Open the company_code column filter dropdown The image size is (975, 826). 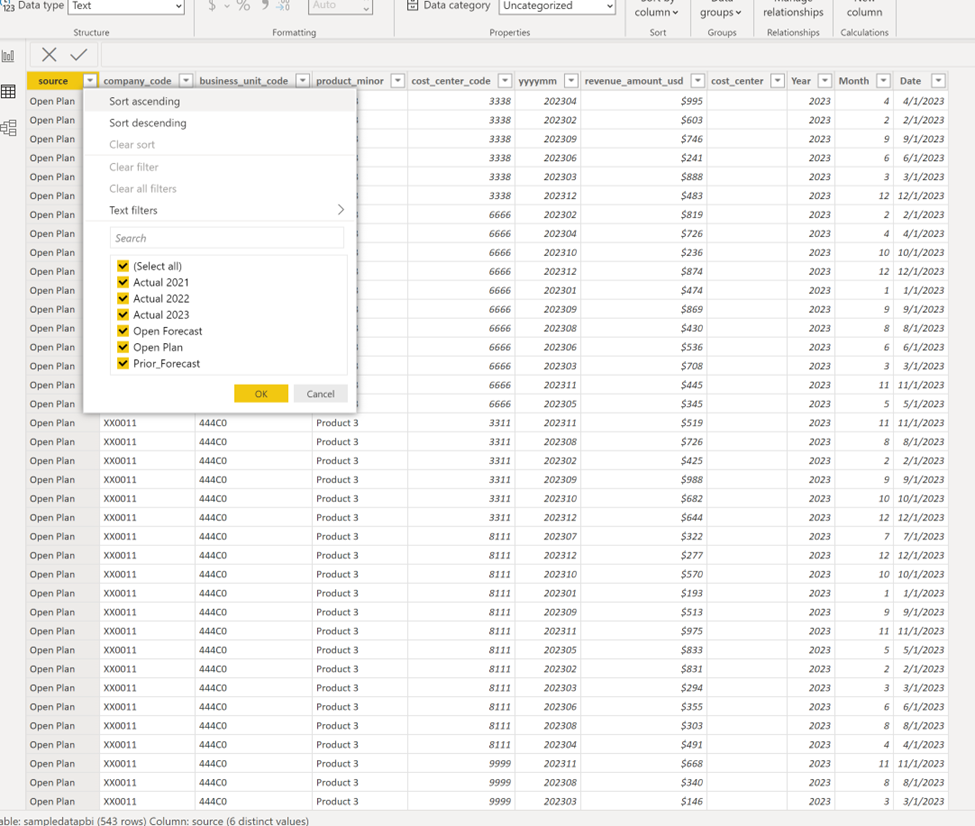click(185, 81)
